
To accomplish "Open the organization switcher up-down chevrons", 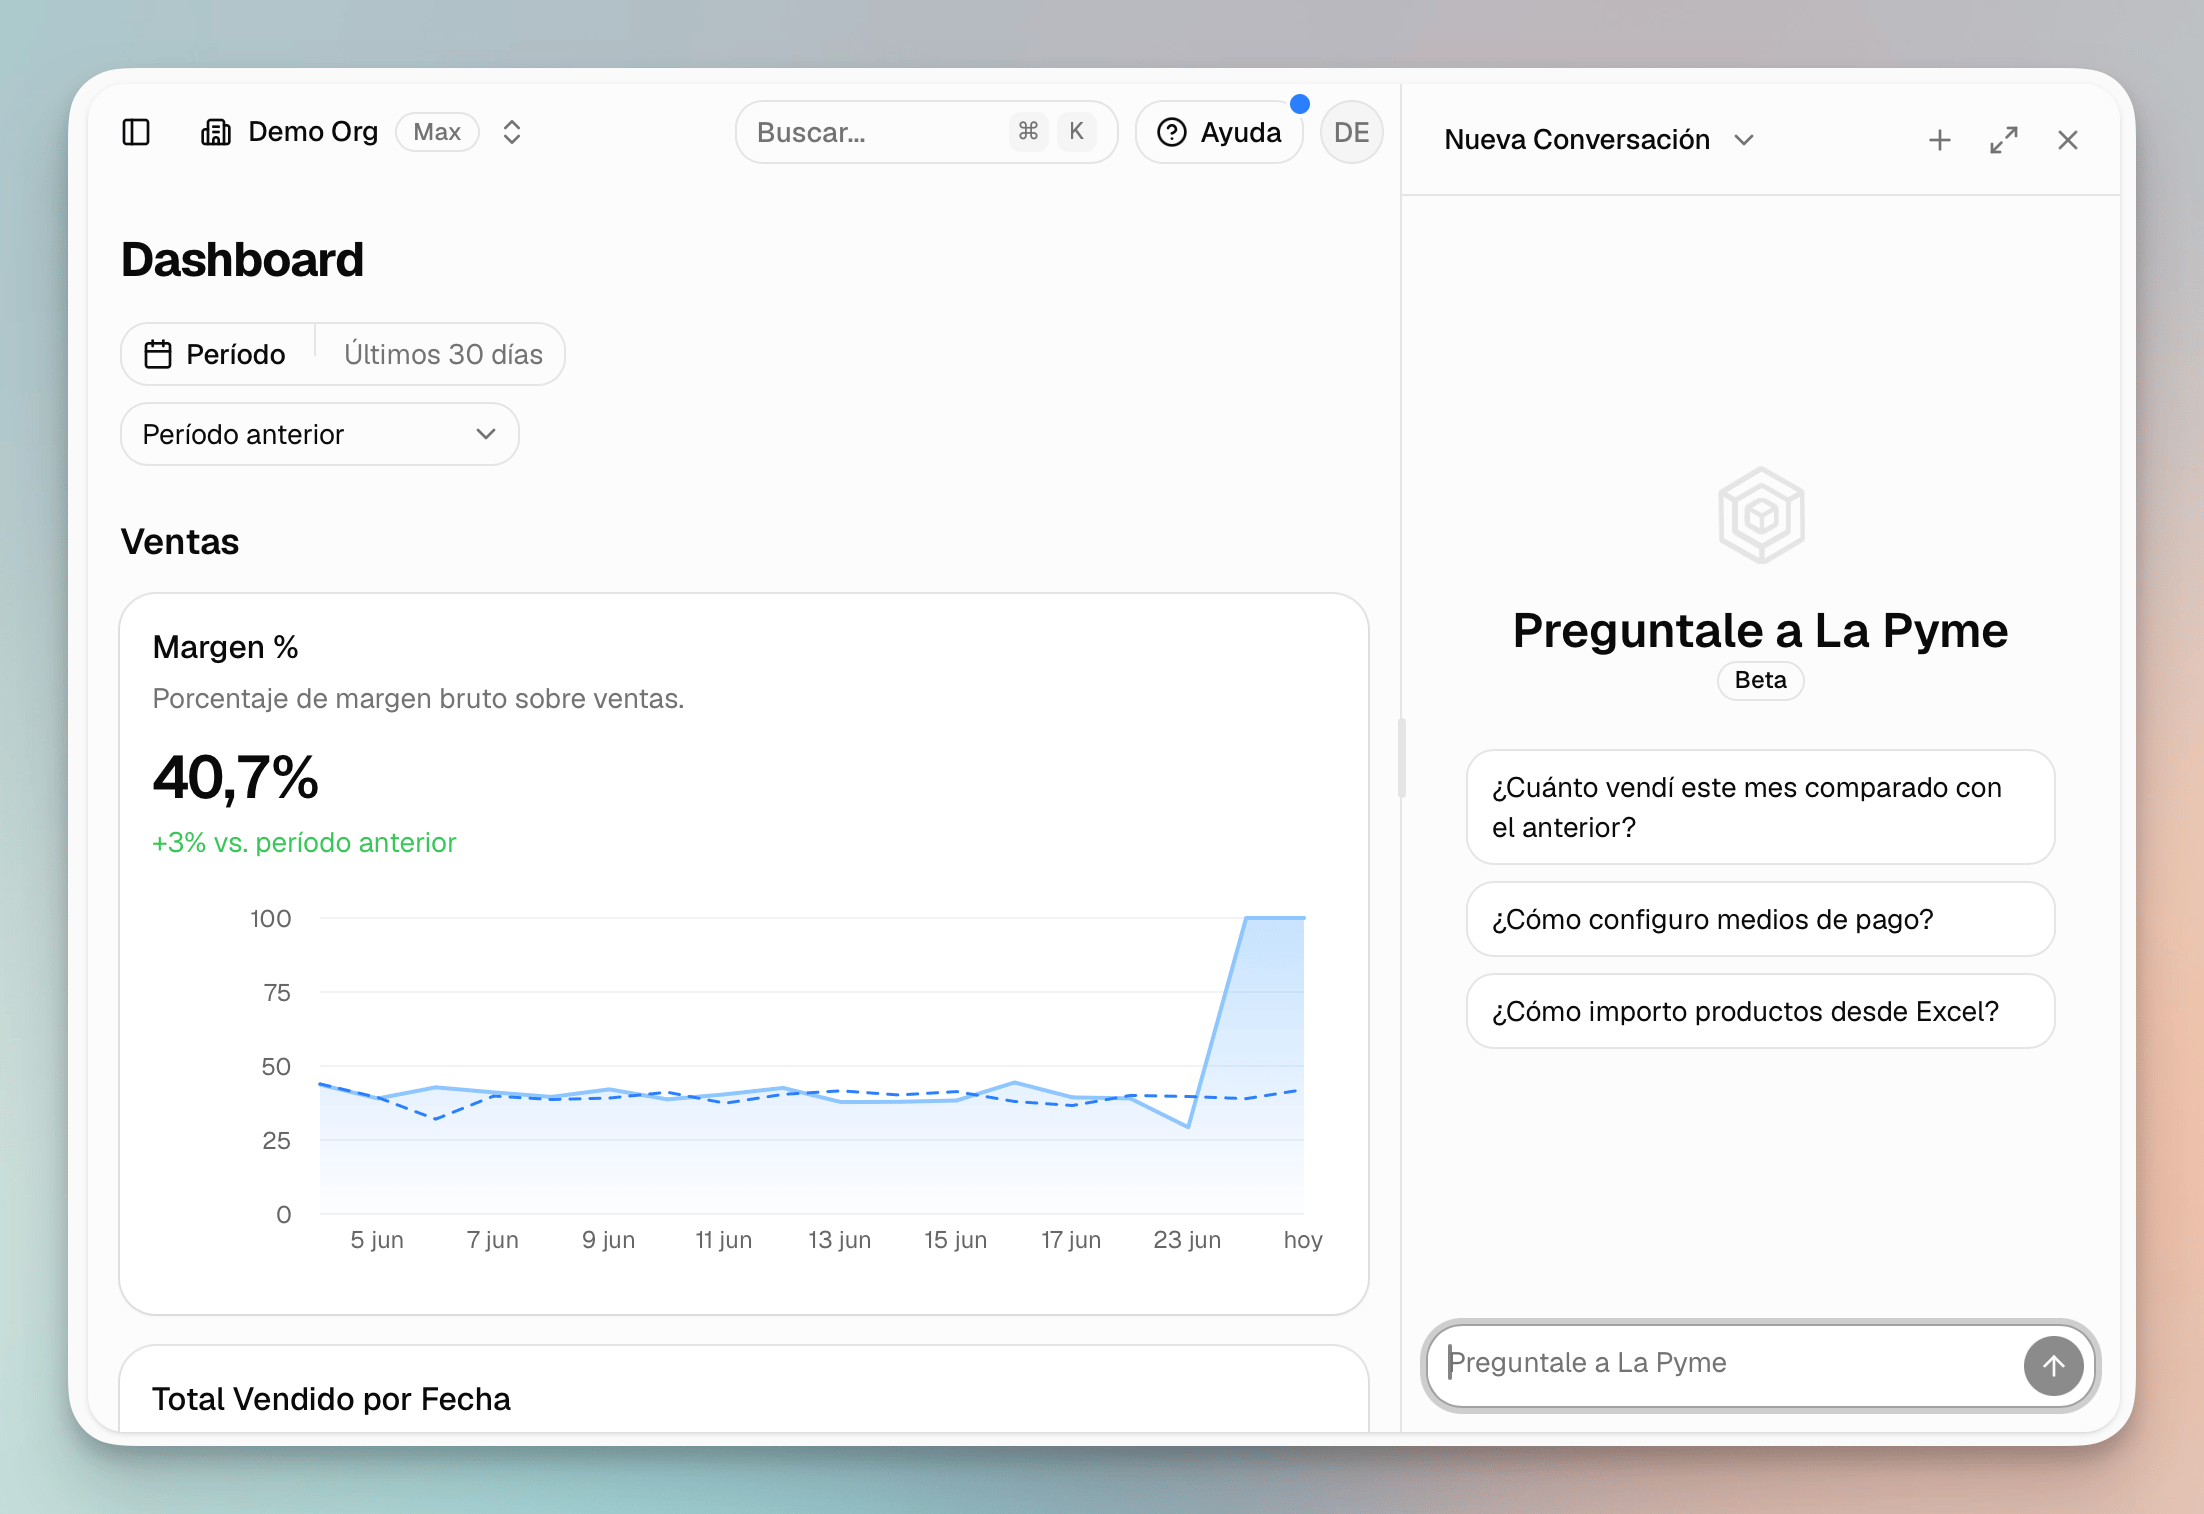I will click(x=512, y=132).
